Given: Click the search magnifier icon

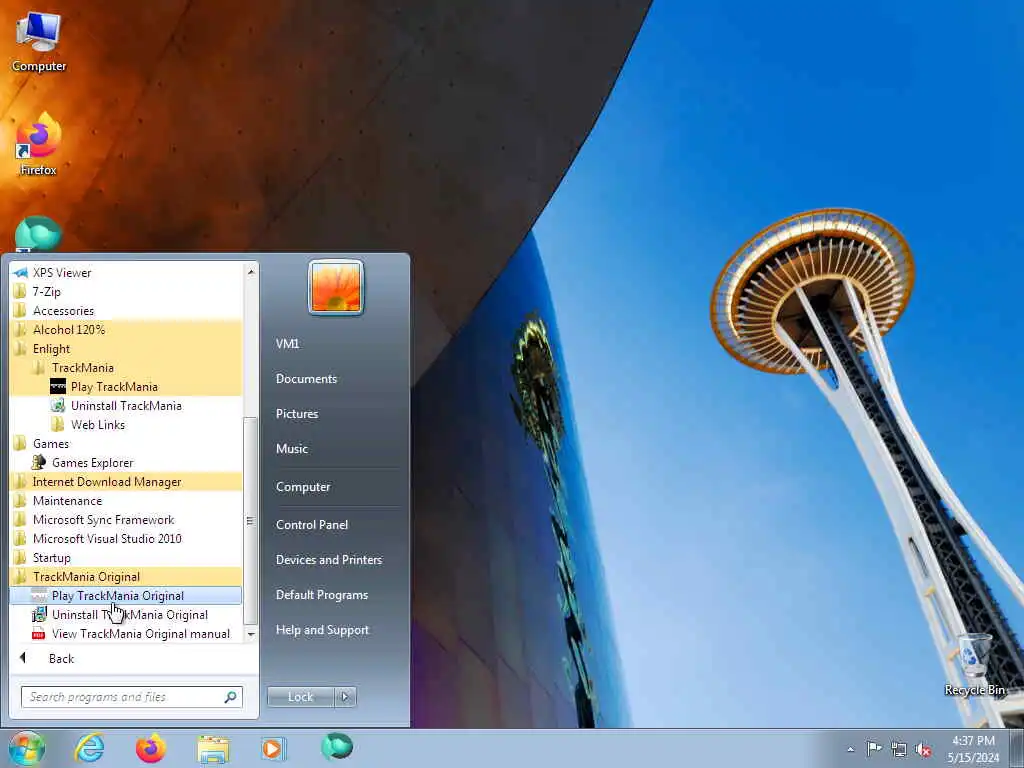Looking at the screenshot, I should (x=231, y=697).
